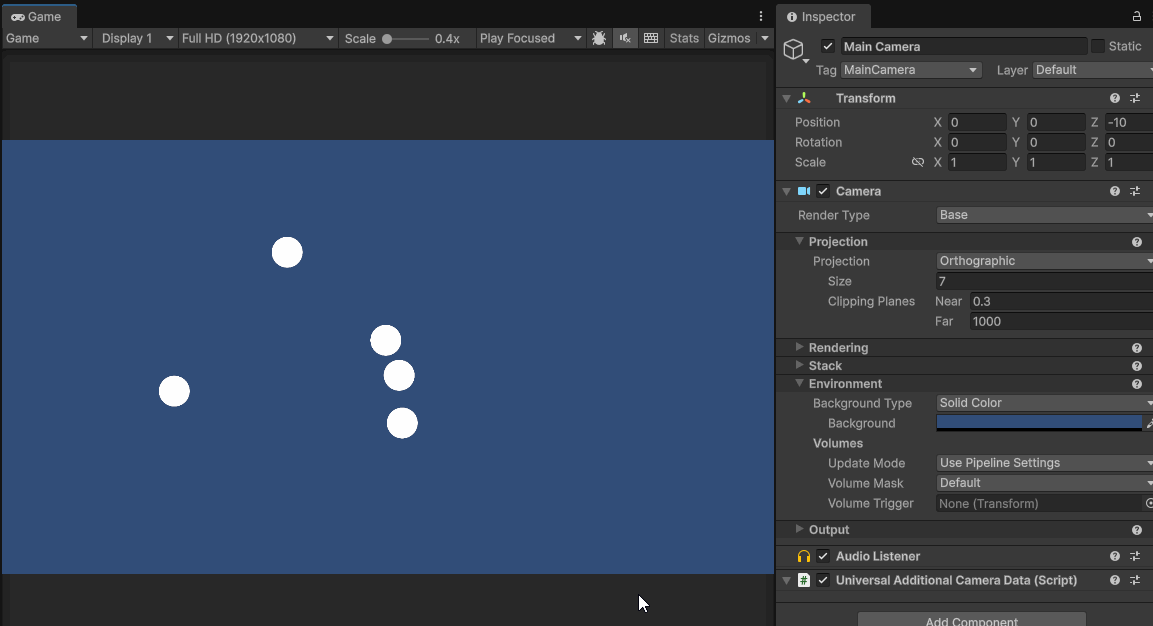Image resolution: width=1153 pixels, height=626 pixels.
Task: Collapse the Environment section
Action: tap(799, 383)
